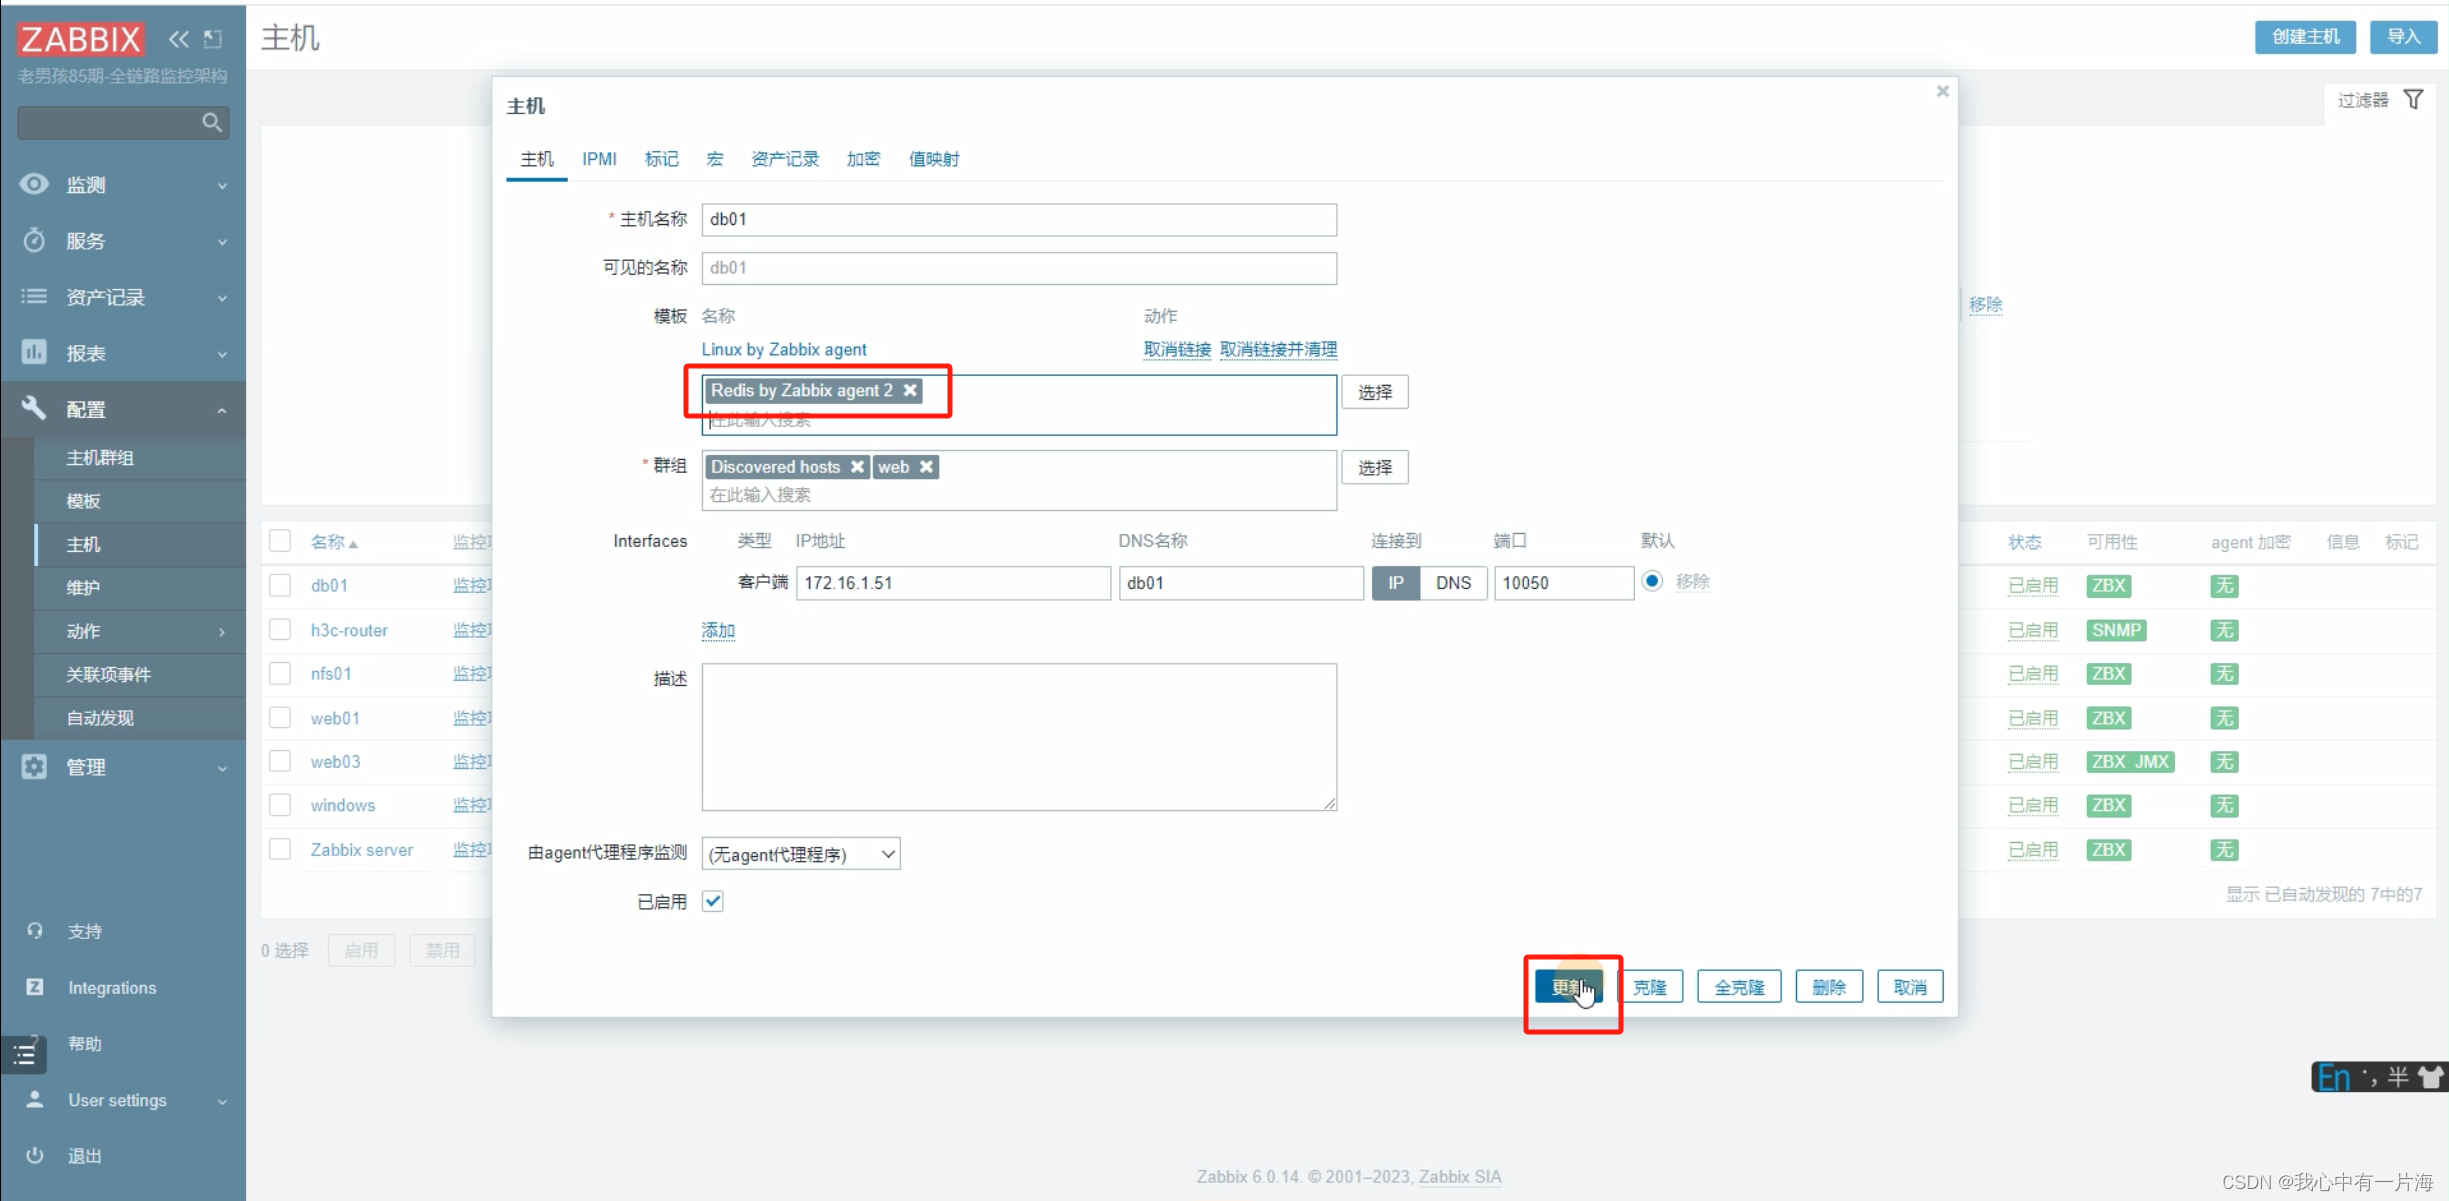The image size is (2449, 1201).
Task: Check the nfs01 row checkbox
Action: (280, 673)
